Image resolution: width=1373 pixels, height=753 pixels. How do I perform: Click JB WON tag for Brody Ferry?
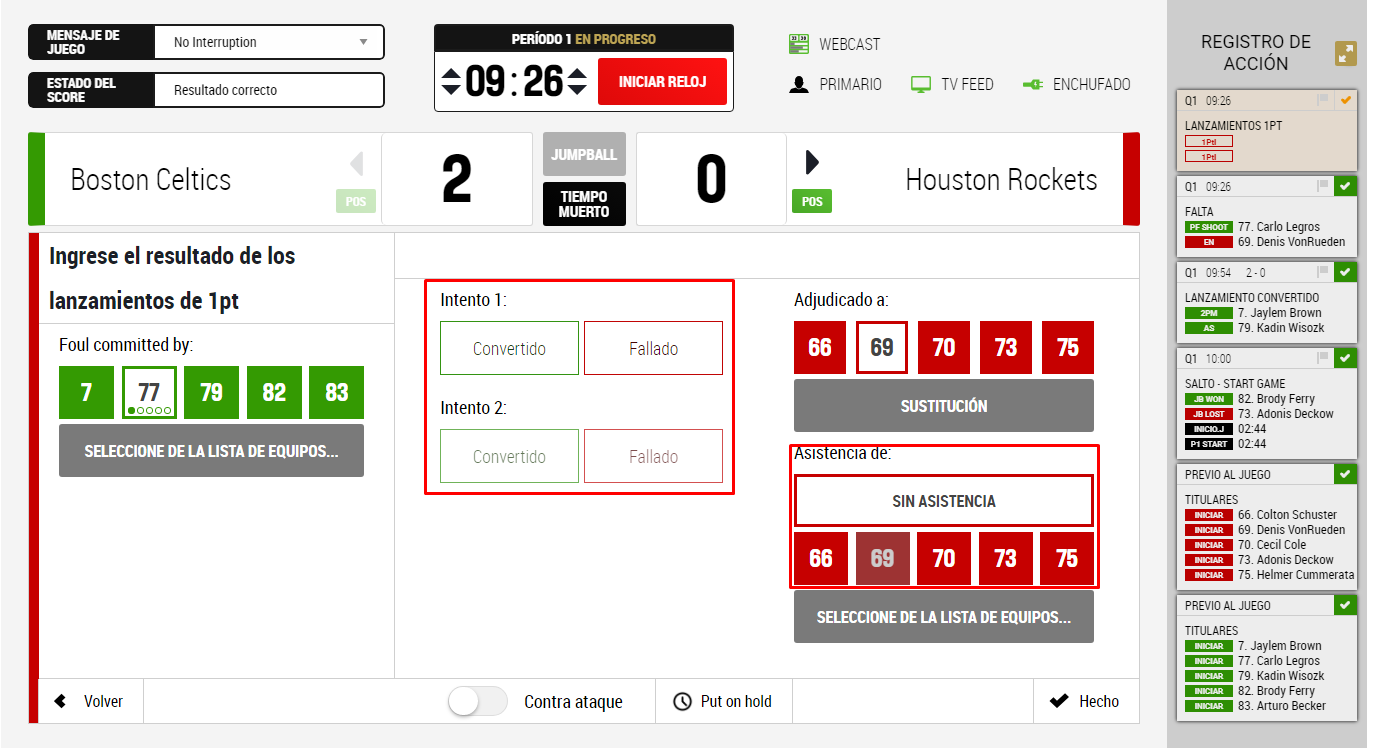[1209, 399]
